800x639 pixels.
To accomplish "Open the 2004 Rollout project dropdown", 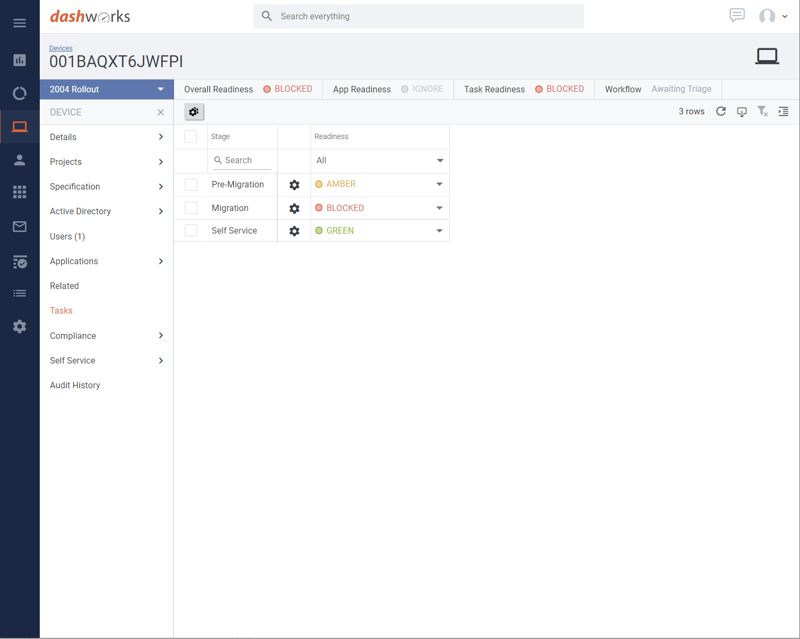I will pos(107,89).
